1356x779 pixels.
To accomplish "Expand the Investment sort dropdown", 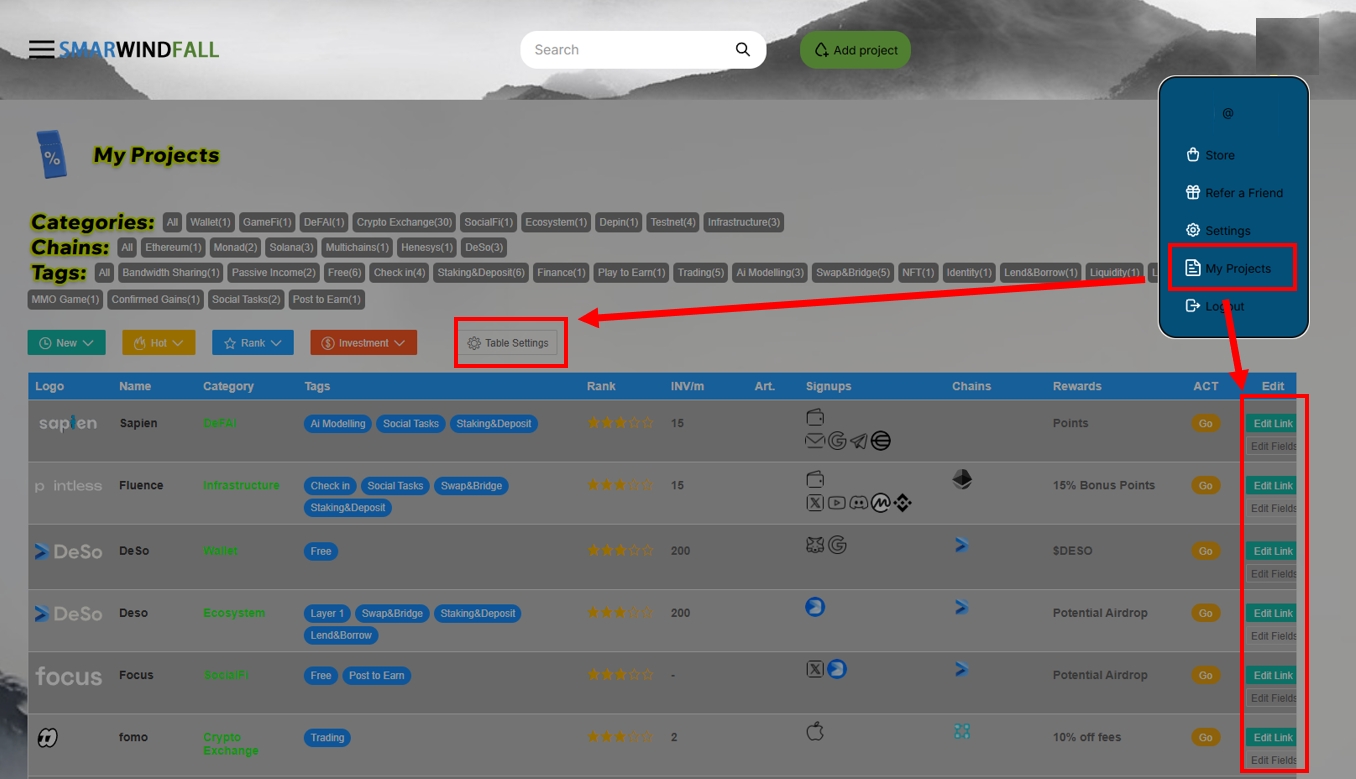I will (x=364, y=343).
